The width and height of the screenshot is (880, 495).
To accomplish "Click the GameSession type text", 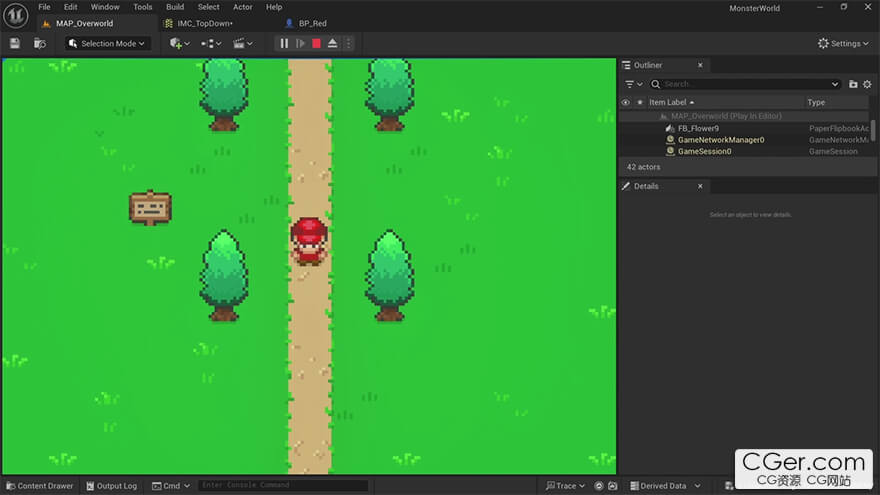I will [x=833, y=152].
